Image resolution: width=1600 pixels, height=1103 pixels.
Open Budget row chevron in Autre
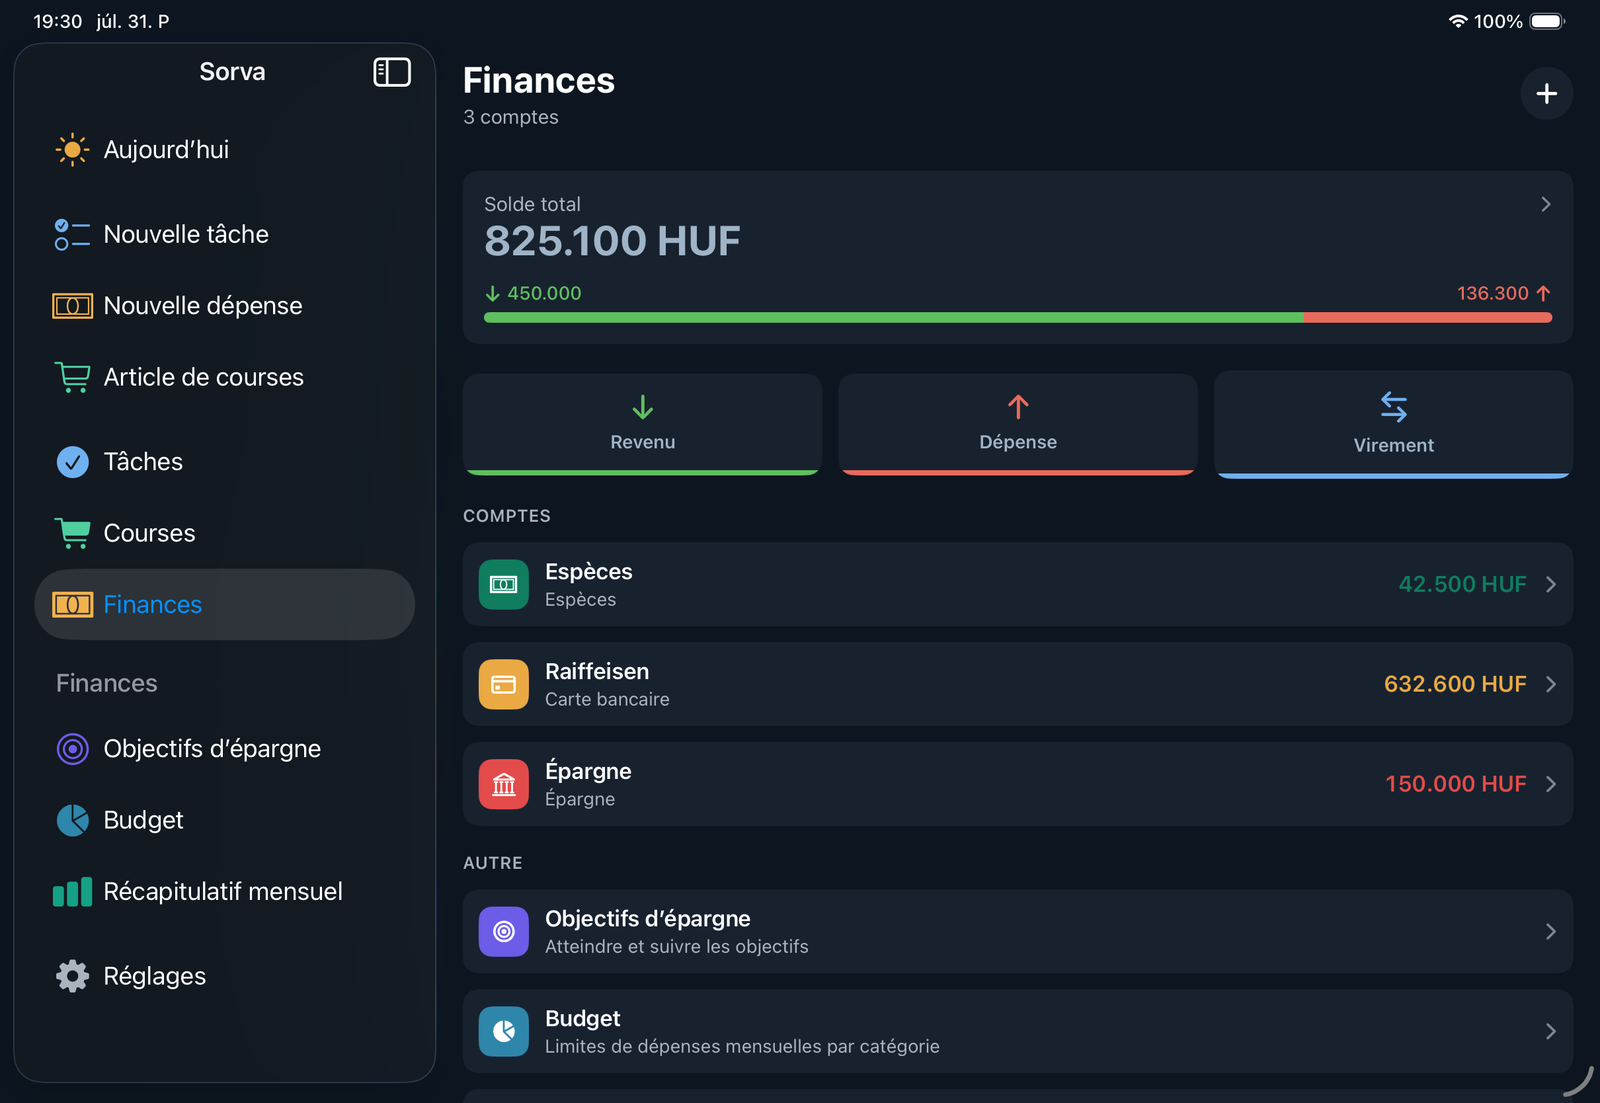1551,1032
